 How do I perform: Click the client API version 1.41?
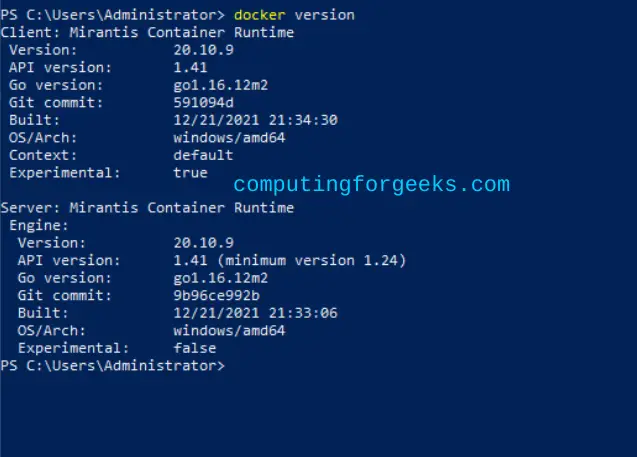[191, 67]
